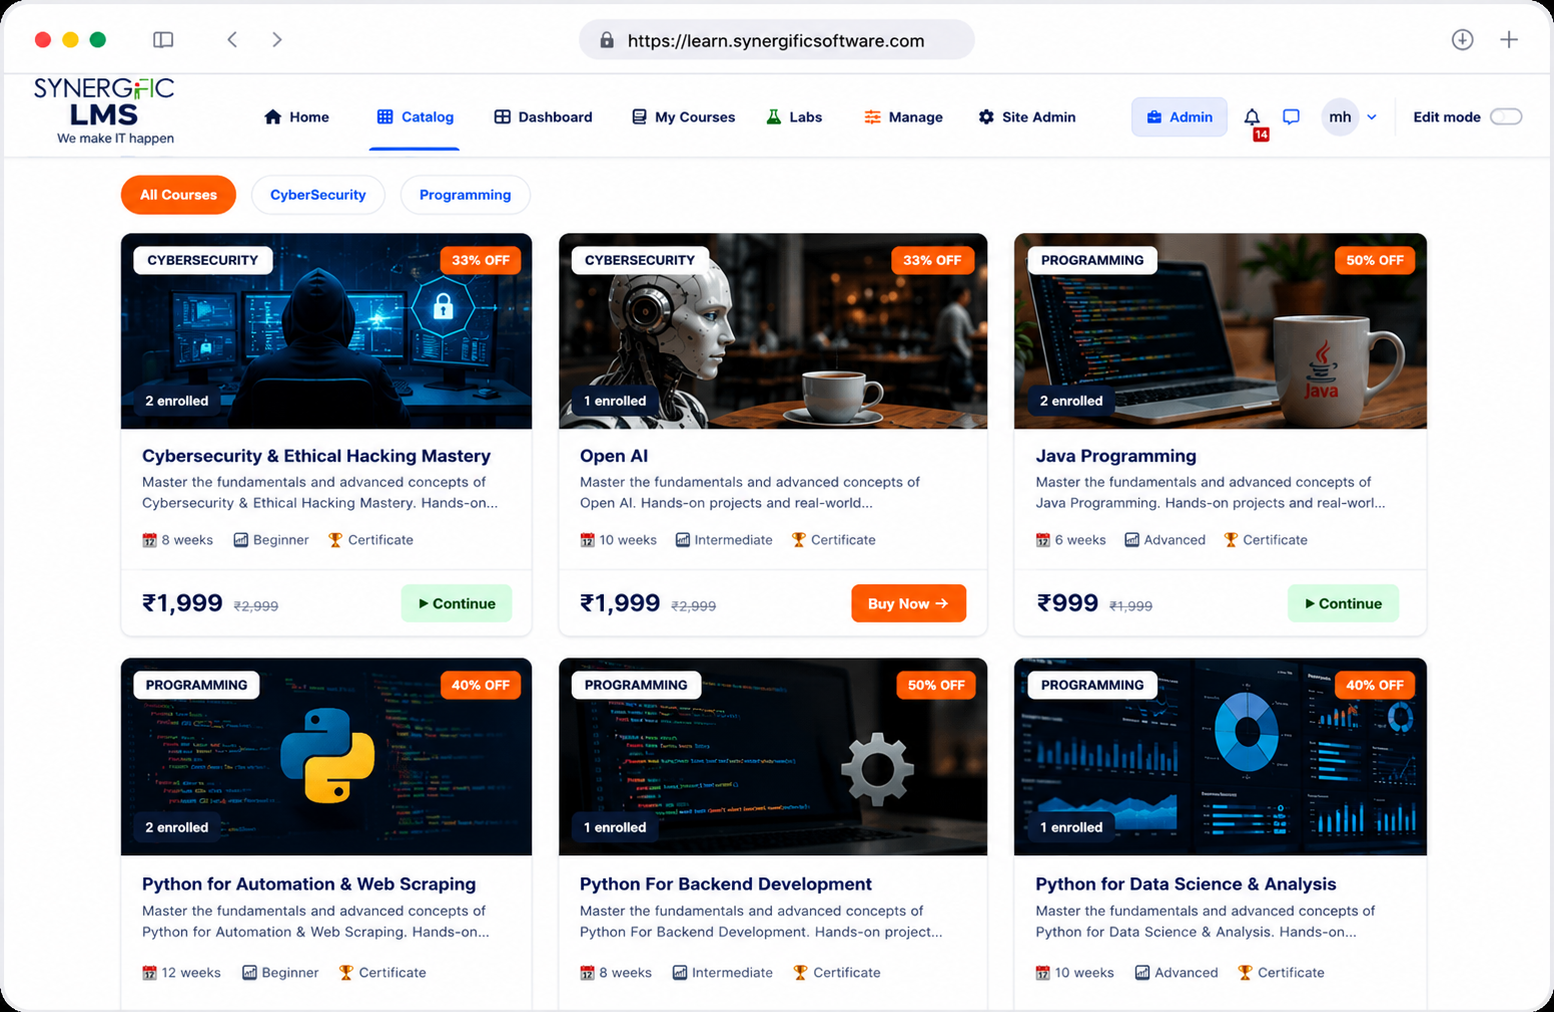
Task: Click level icon beside Advanced on Java Programming card
Action: coord(1131,540)
